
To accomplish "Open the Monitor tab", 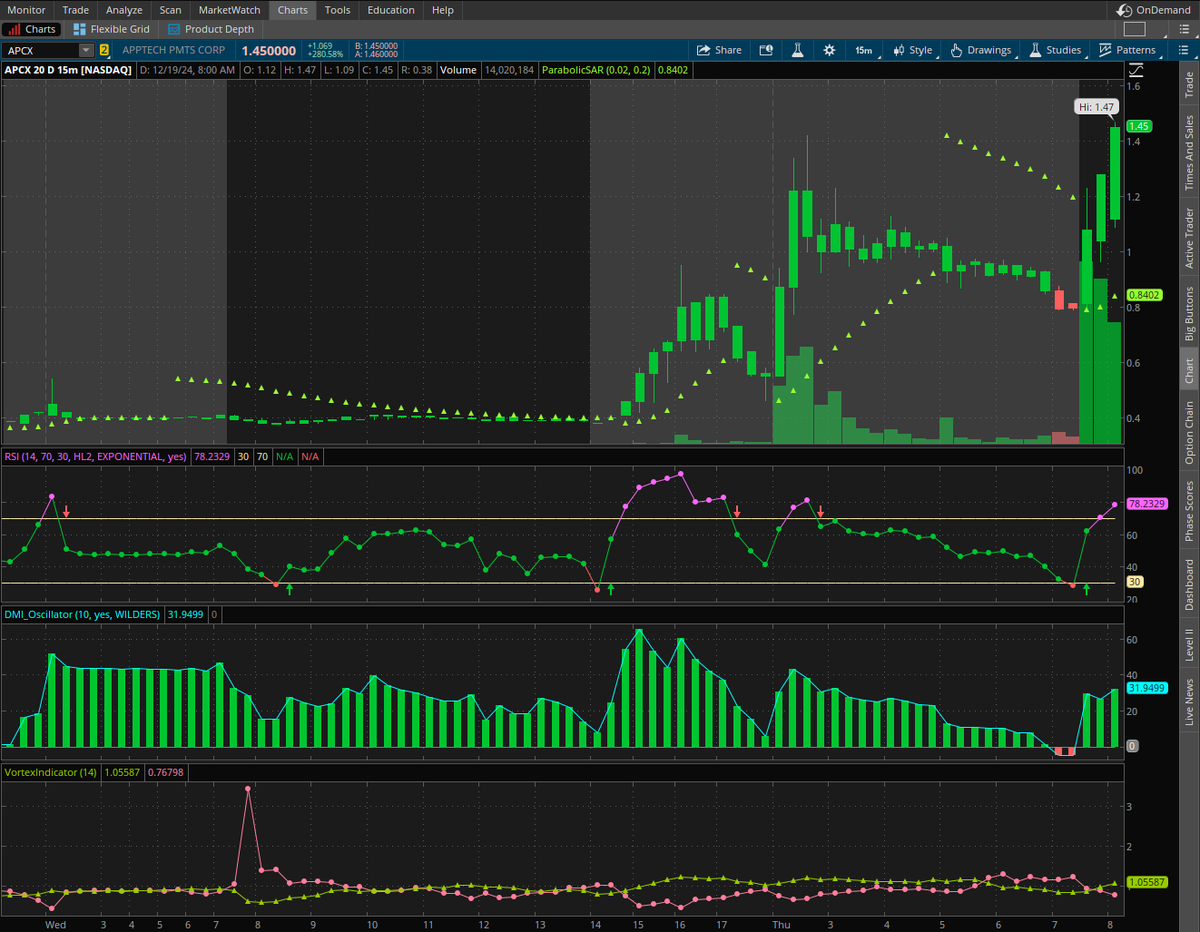I will coord(26,10).
